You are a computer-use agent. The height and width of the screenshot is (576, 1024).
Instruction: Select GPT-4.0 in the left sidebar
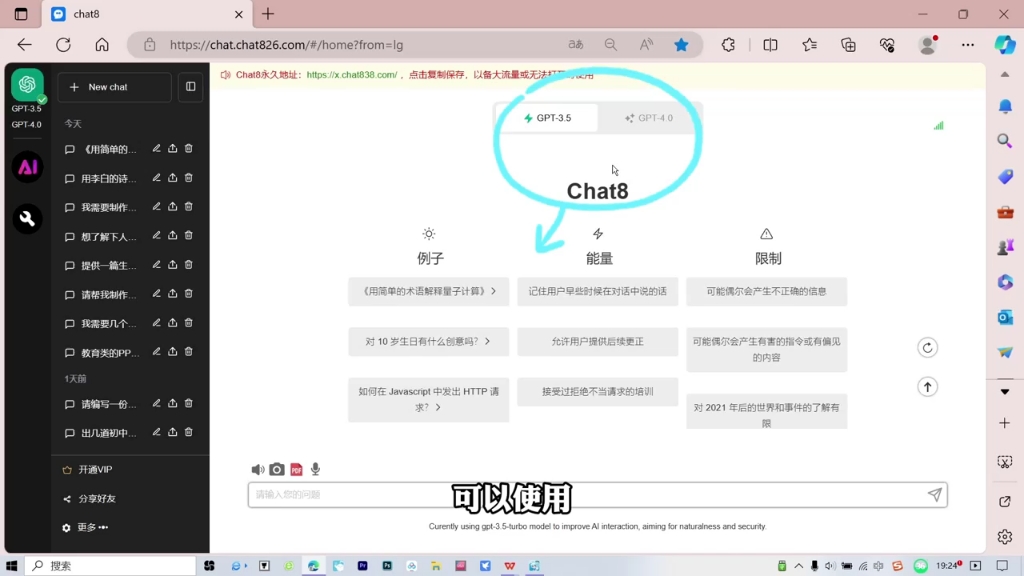tap(27, 125)
